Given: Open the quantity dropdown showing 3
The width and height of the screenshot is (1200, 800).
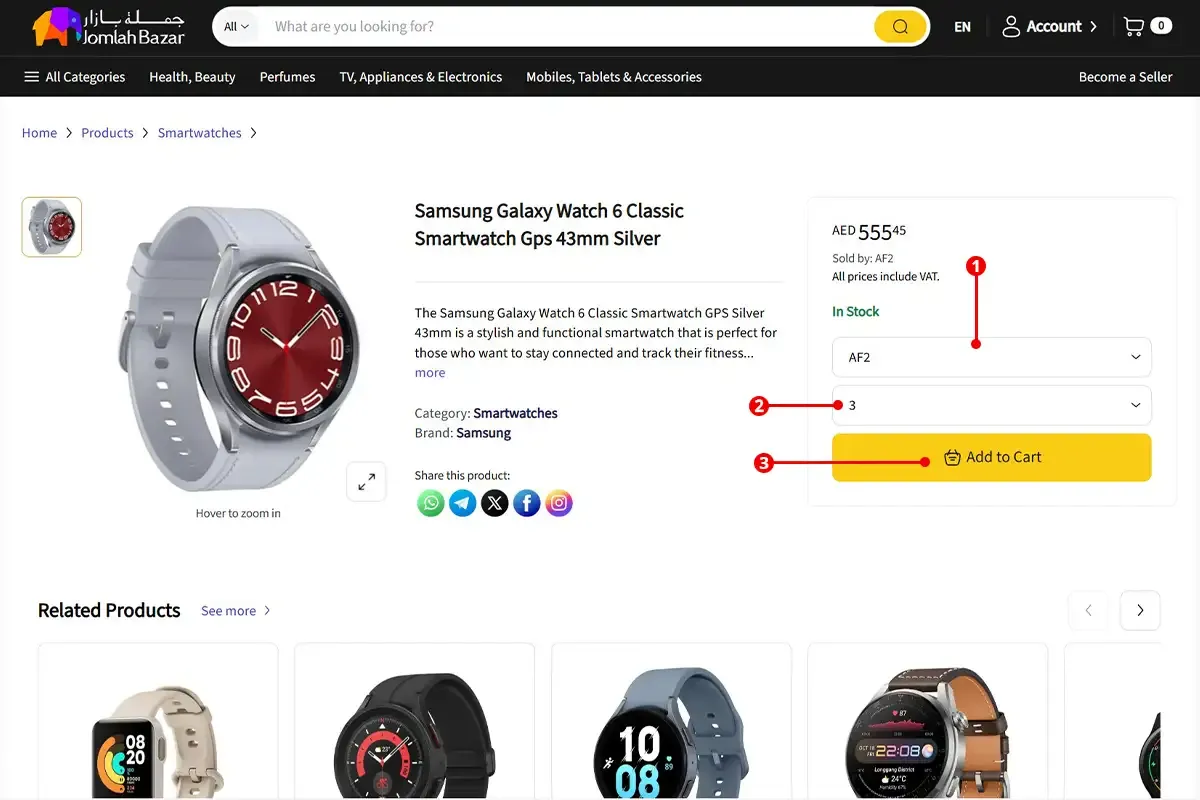Looking at the screenshot, I should click(x=991, y=405).
